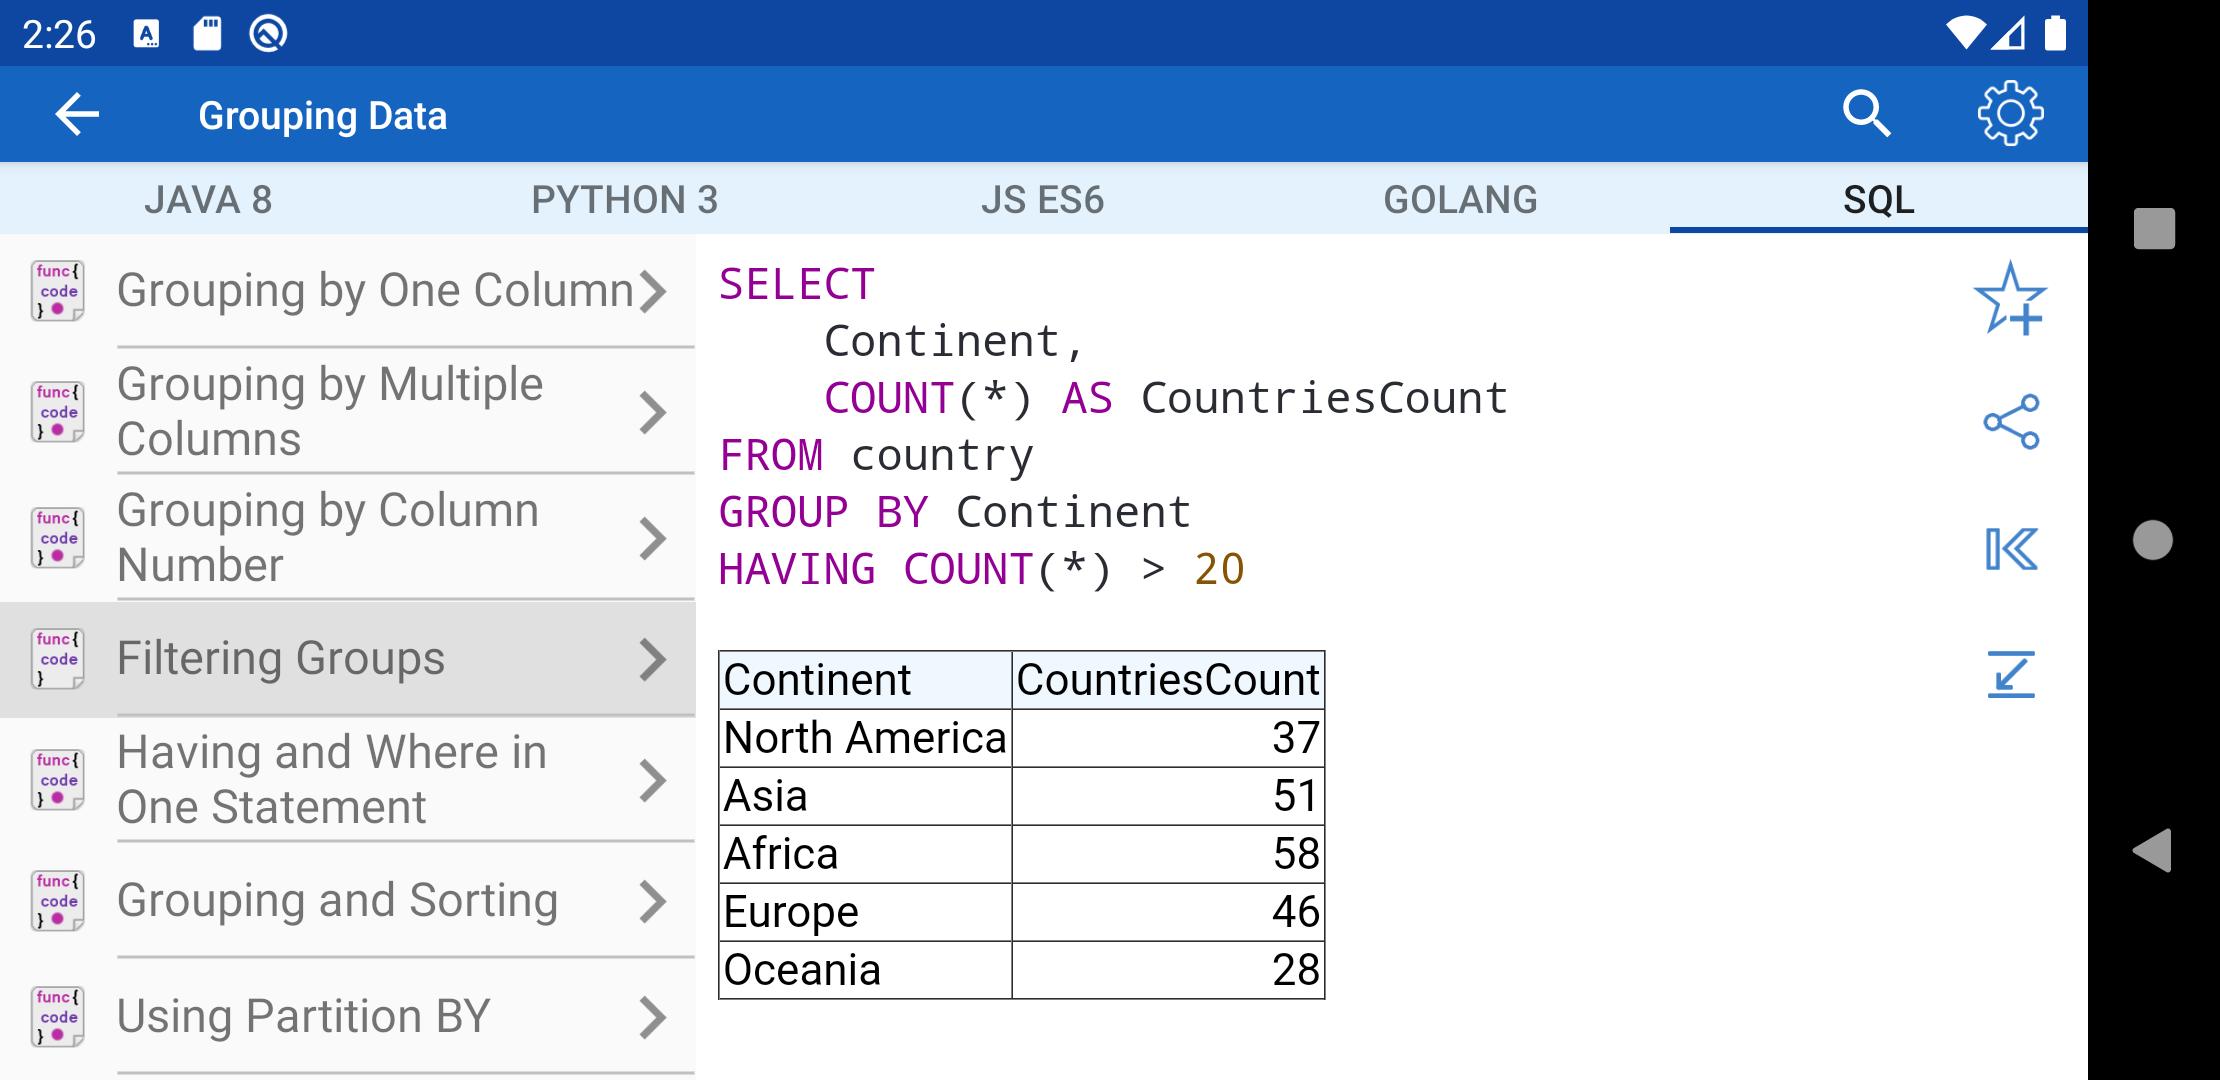
Task: Open settings gear icon
Action: [2010, 114]
